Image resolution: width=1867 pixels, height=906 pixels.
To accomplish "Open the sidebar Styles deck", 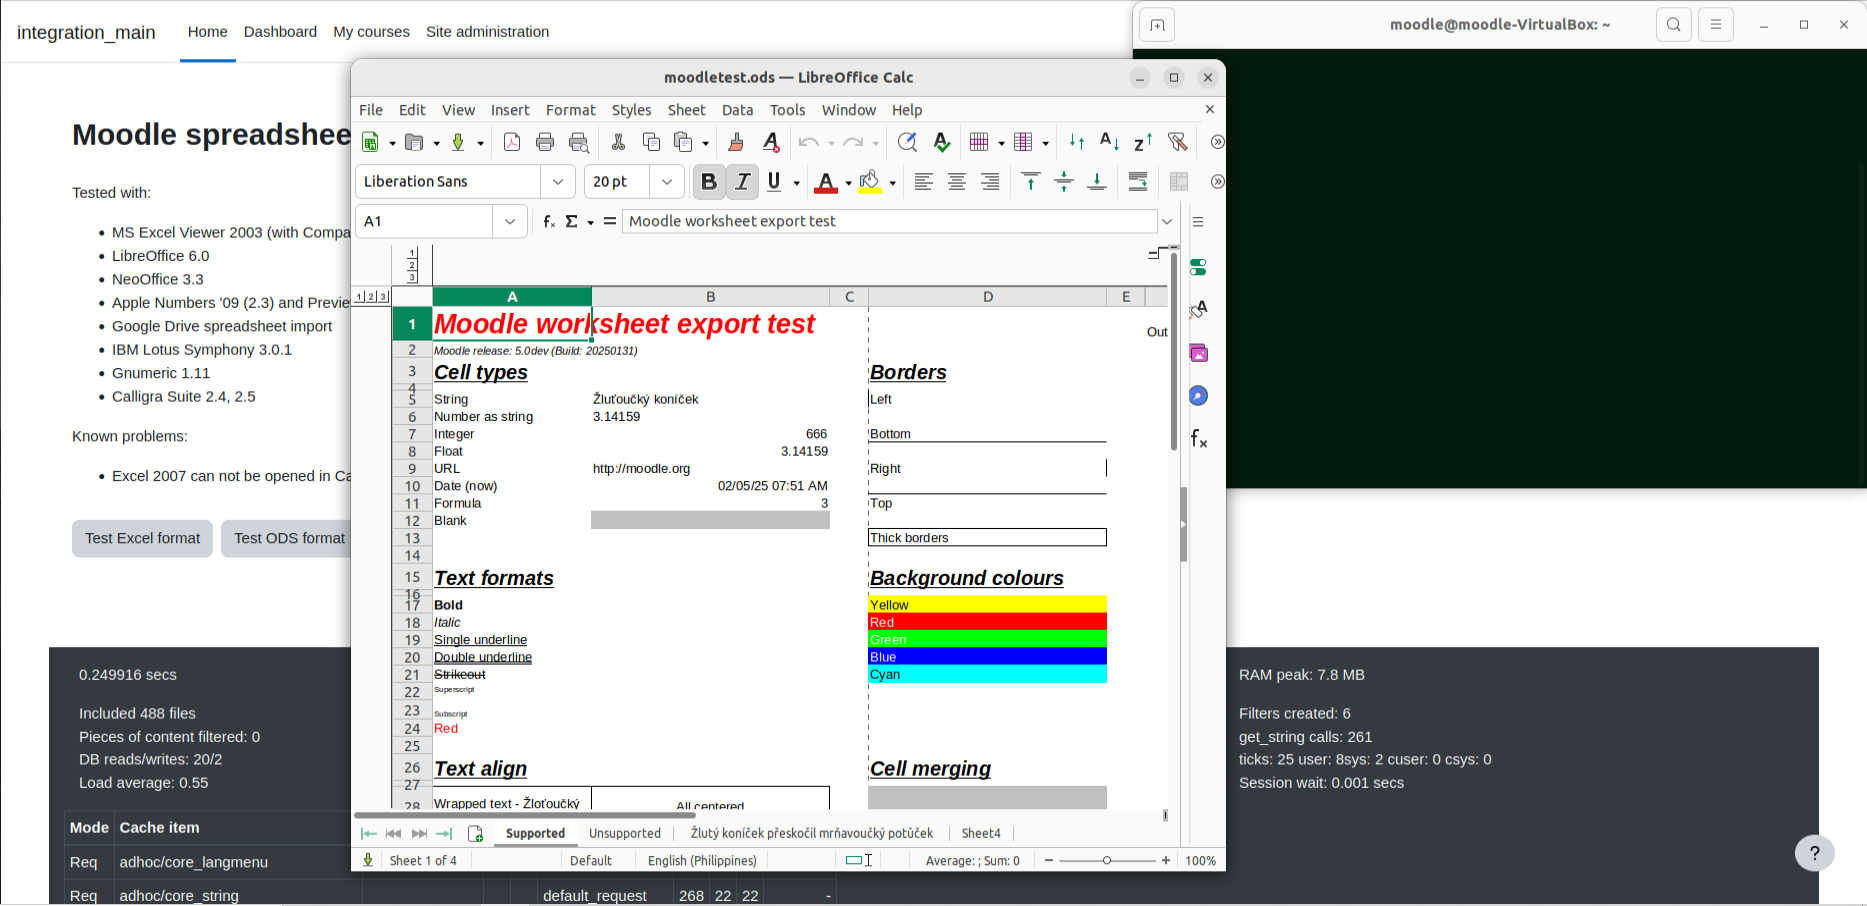I will tap(1198, 310).
